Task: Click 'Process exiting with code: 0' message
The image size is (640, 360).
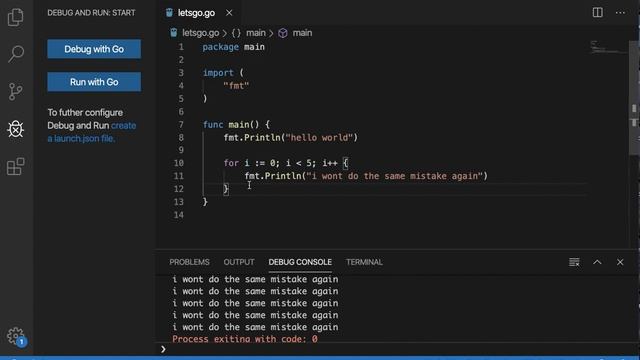Action: [245, 339]
